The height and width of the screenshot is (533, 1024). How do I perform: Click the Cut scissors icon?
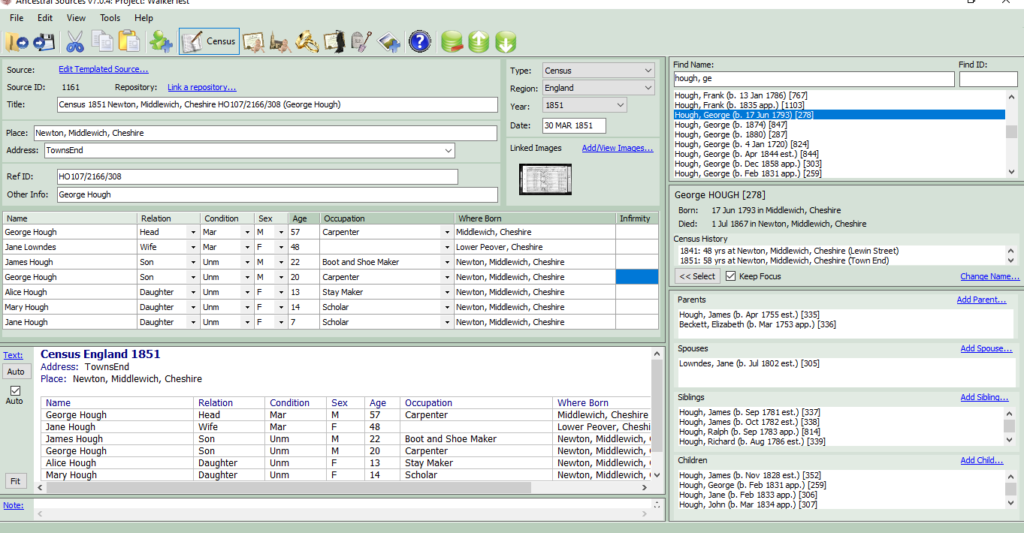pyautogui.click(x=75, y=42)
